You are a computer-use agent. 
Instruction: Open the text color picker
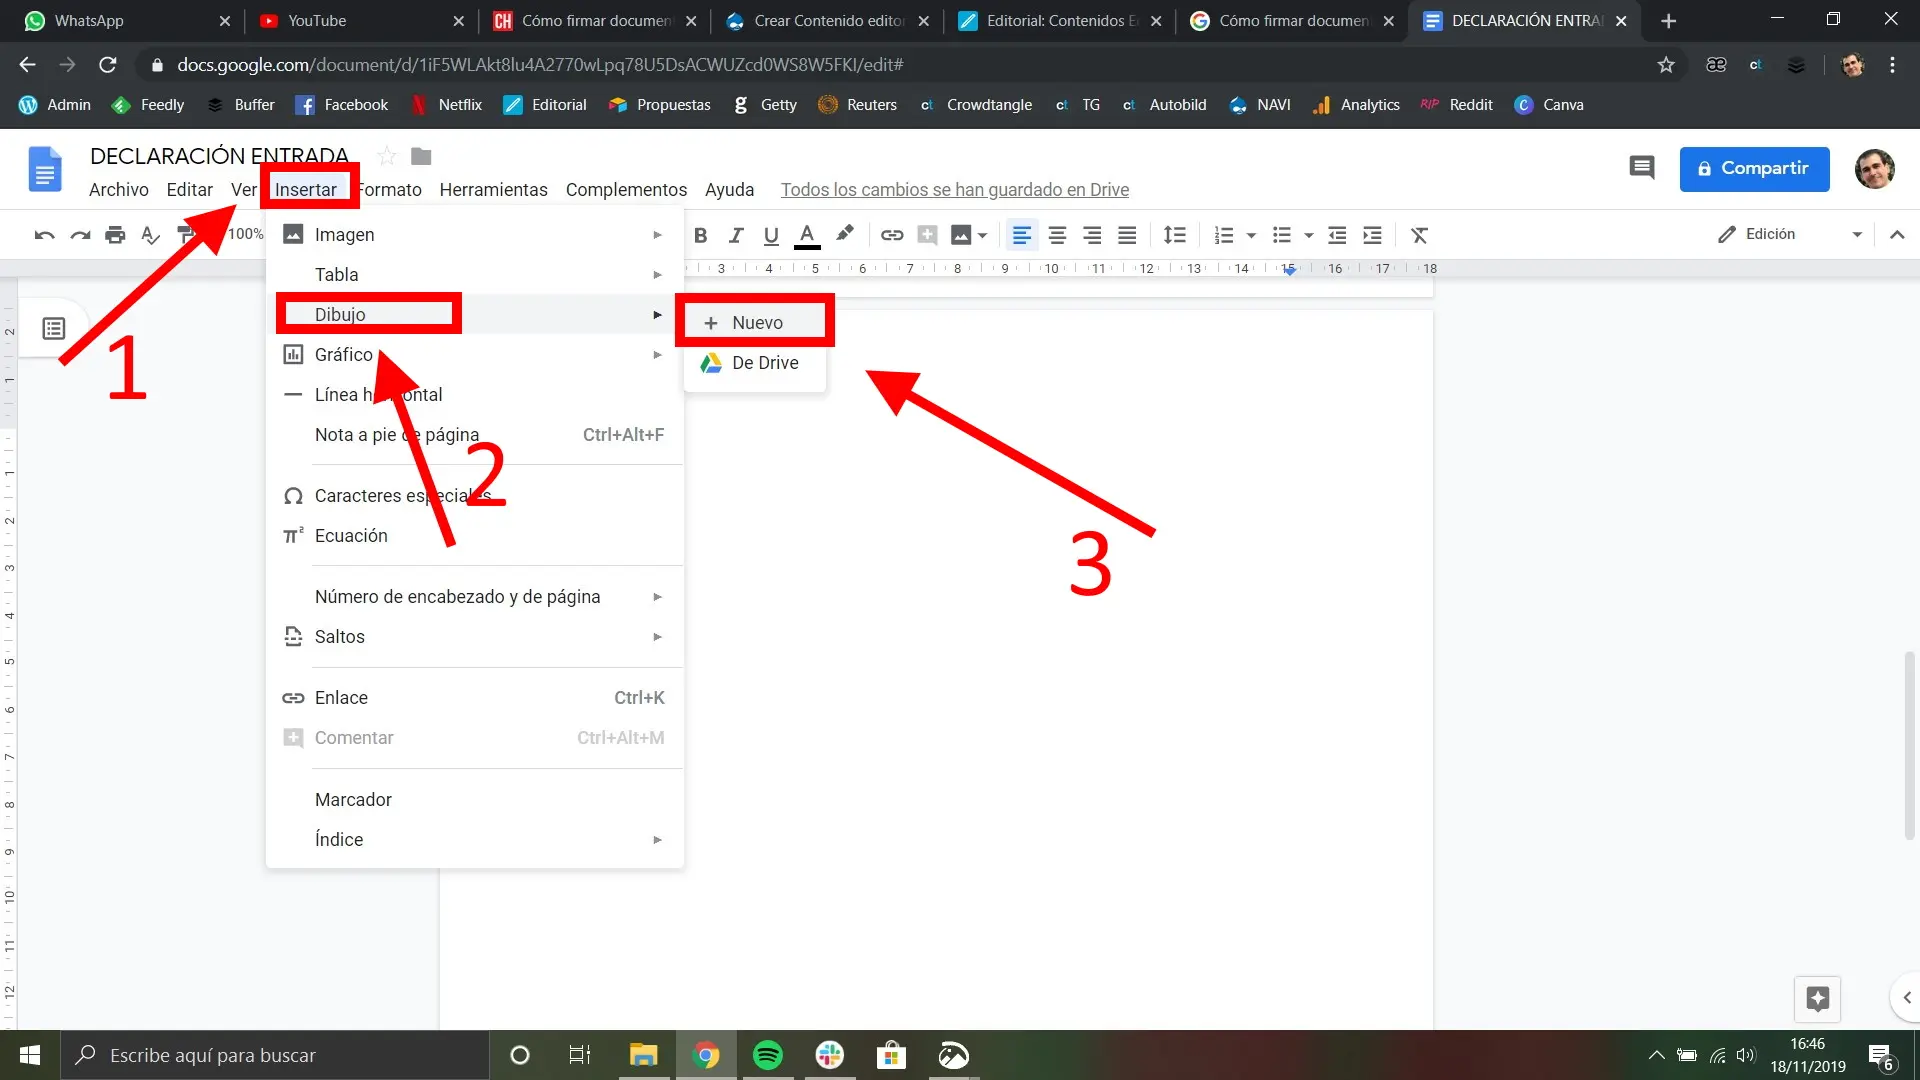pos(807,235)
